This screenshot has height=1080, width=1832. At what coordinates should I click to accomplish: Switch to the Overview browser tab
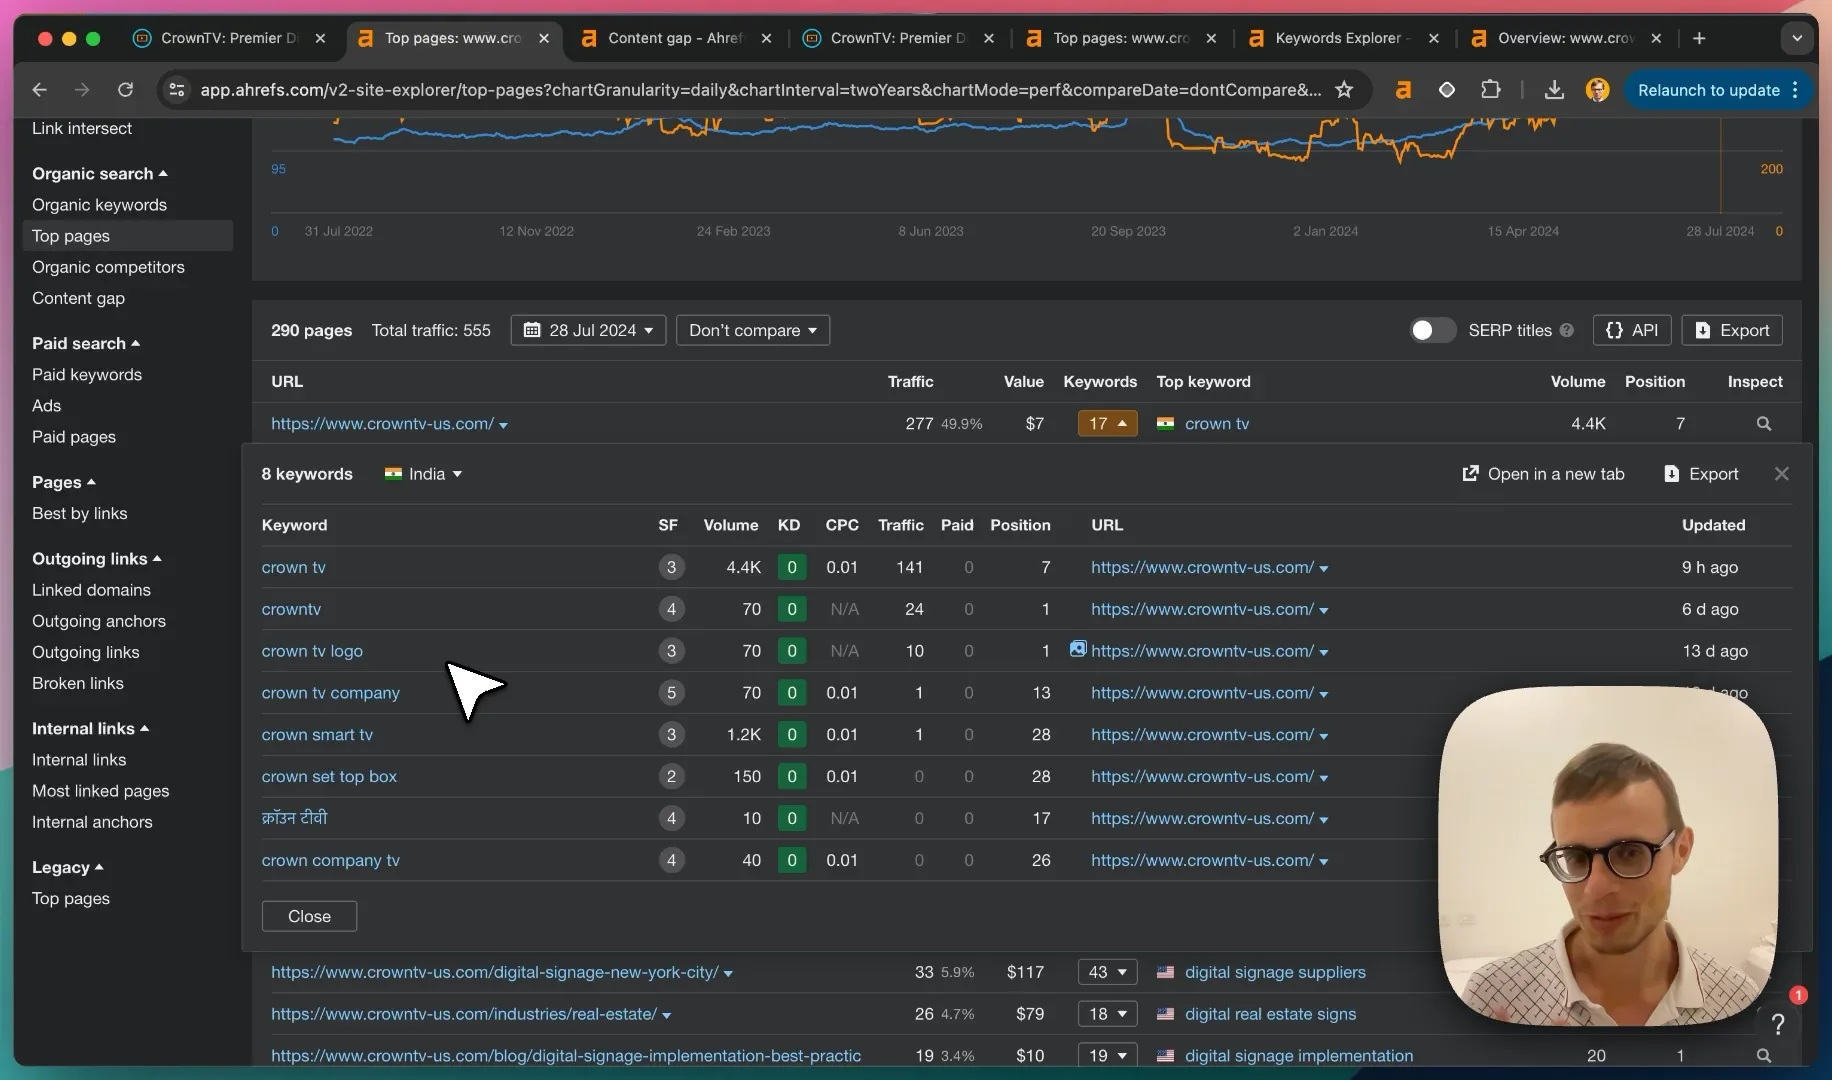point(1565,38)
